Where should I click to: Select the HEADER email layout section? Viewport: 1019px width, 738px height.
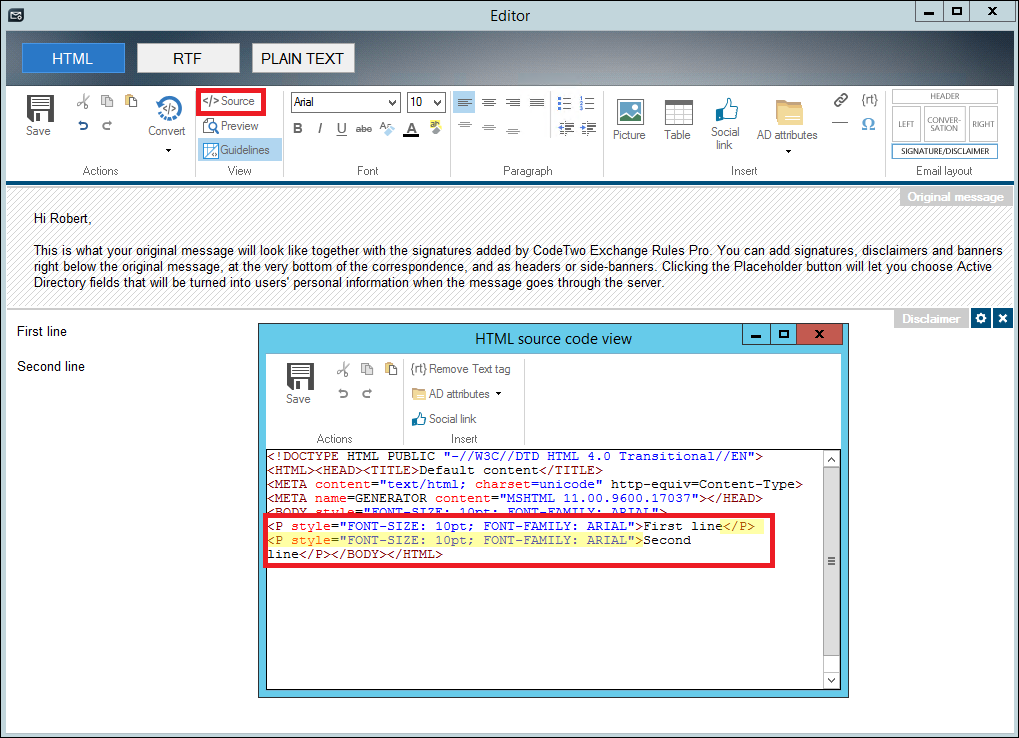[944, 96]
